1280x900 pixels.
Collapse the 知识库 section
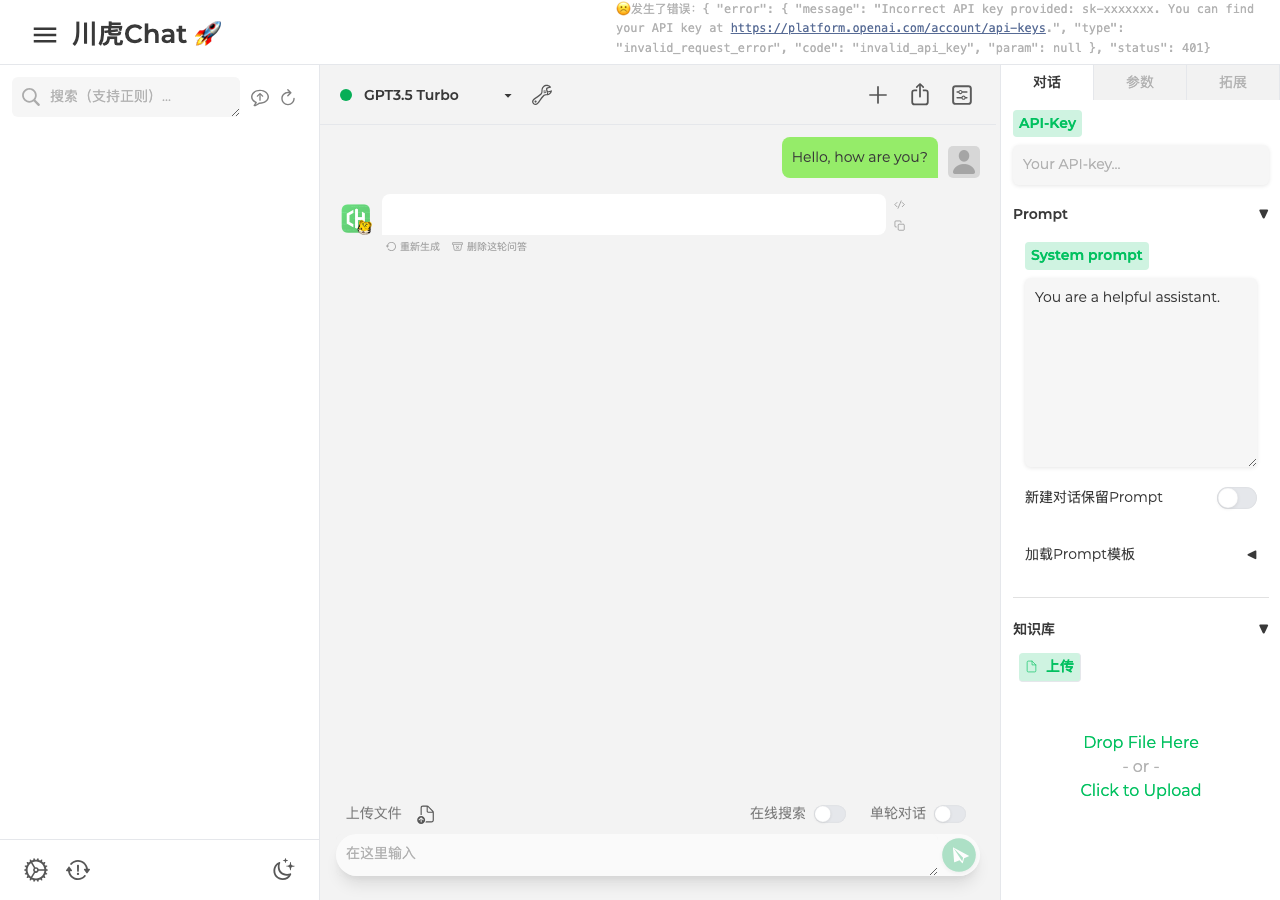[x=1141, y=629]
